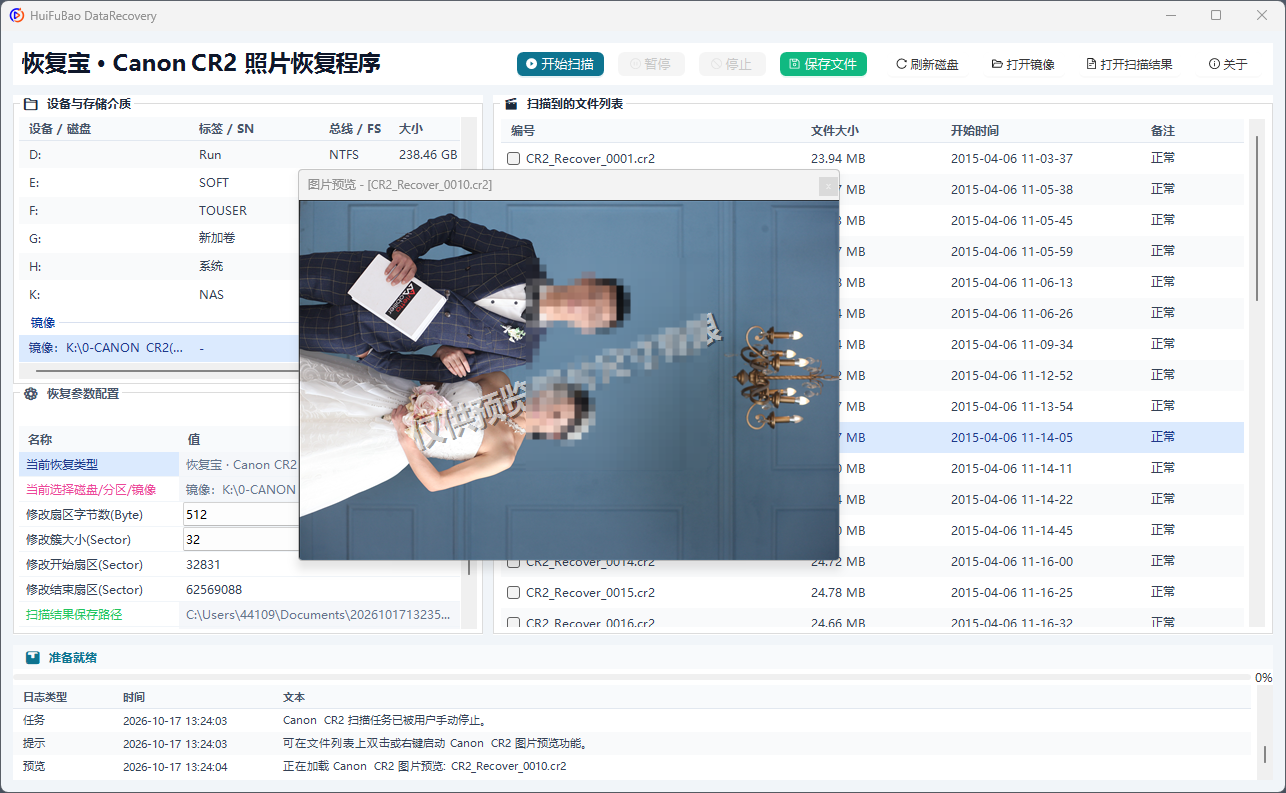
Task: Start scanning with the 开始扫描 button
Action: (x=560, y=64)
